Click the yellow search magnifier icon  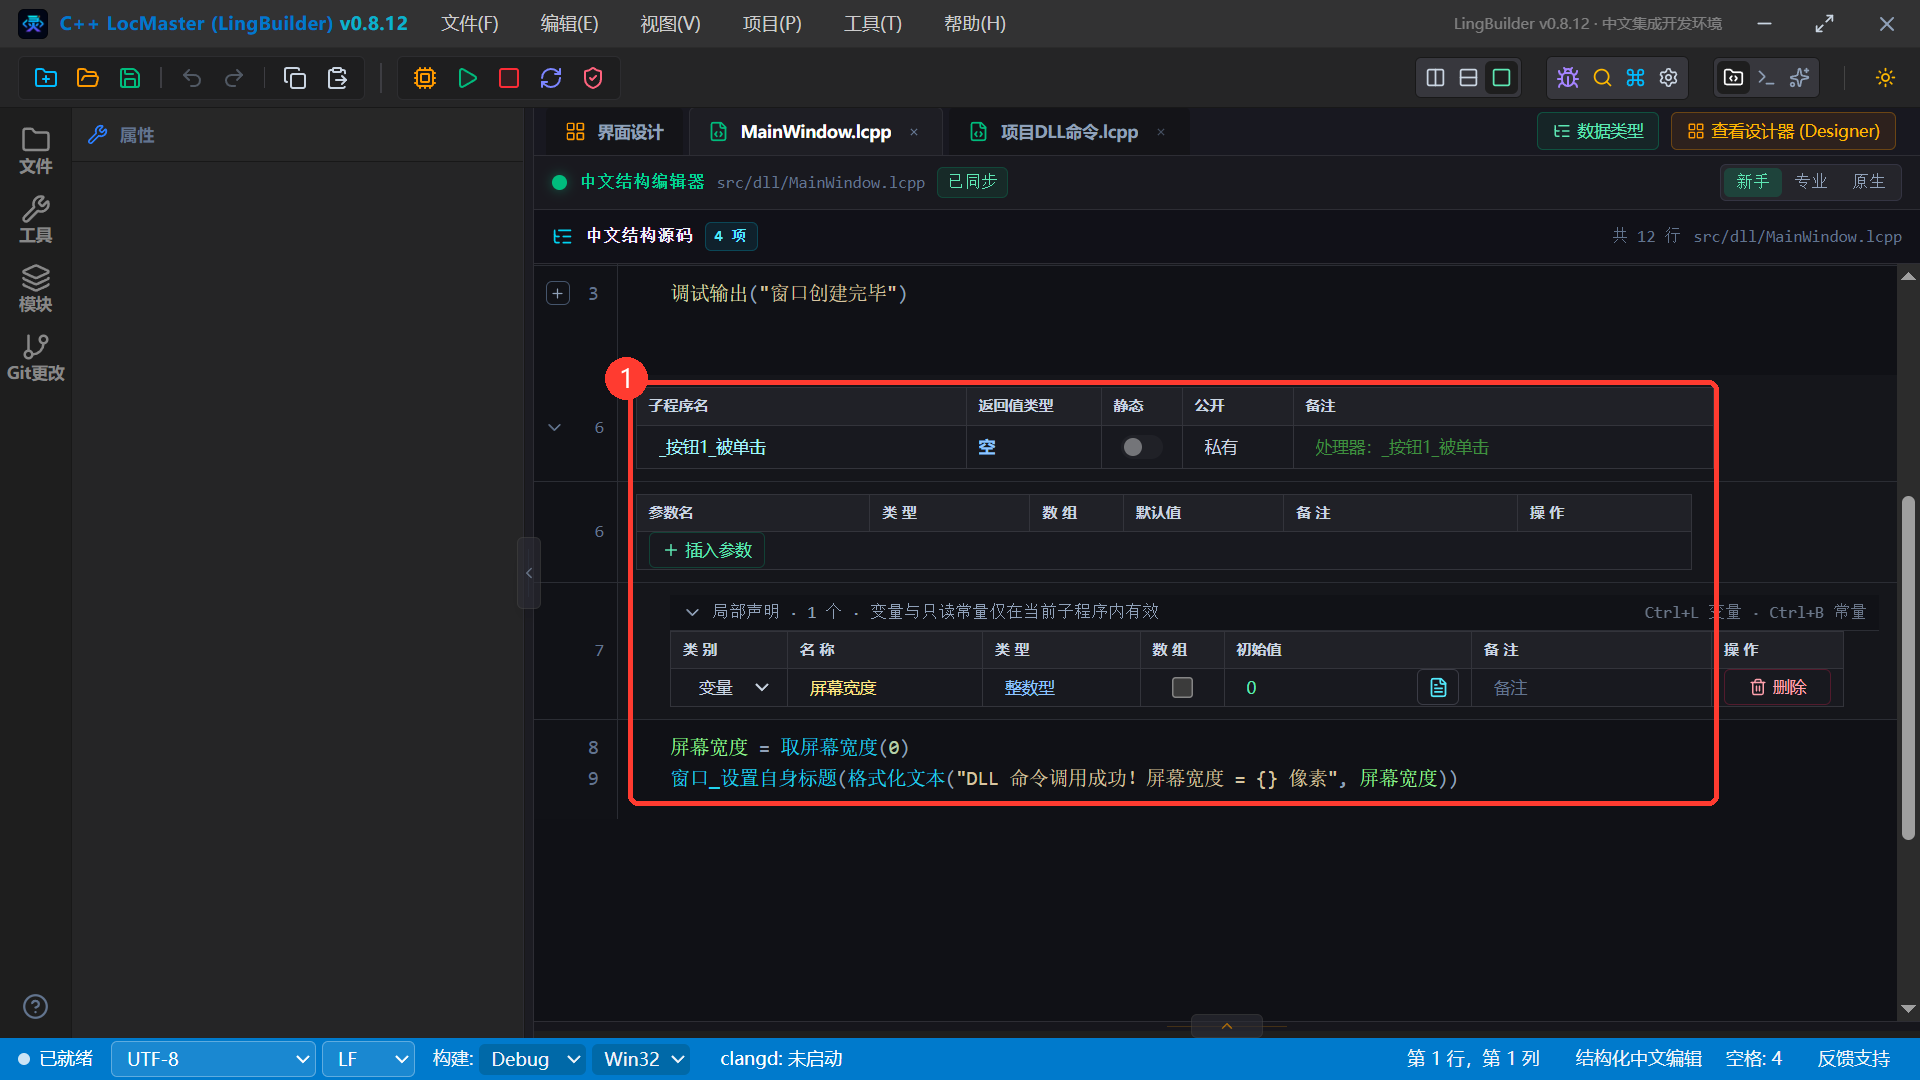pyautogui.click(x=1602, y=78)
